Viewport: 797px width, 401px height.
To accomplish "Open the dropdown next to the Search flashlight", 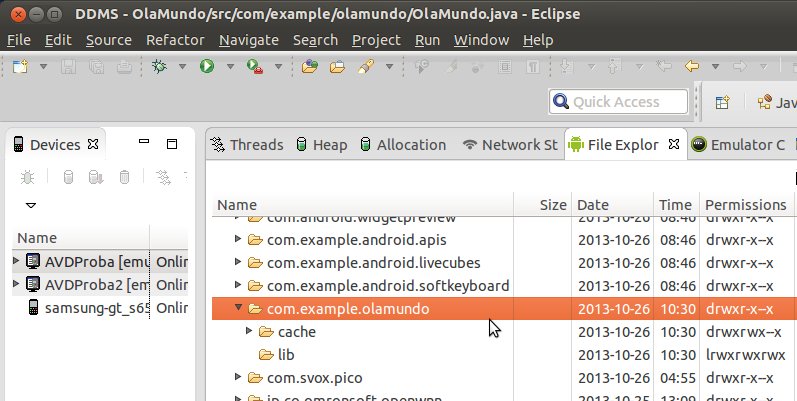I will click(x=389, y=67).
